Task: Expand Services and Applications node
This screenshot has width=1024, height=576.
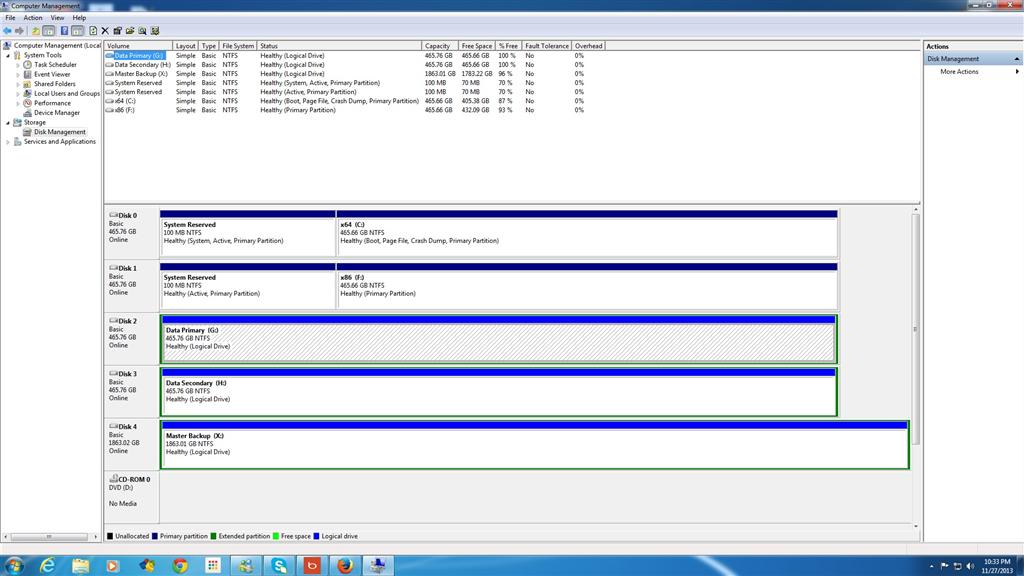Action: (8, 142)
